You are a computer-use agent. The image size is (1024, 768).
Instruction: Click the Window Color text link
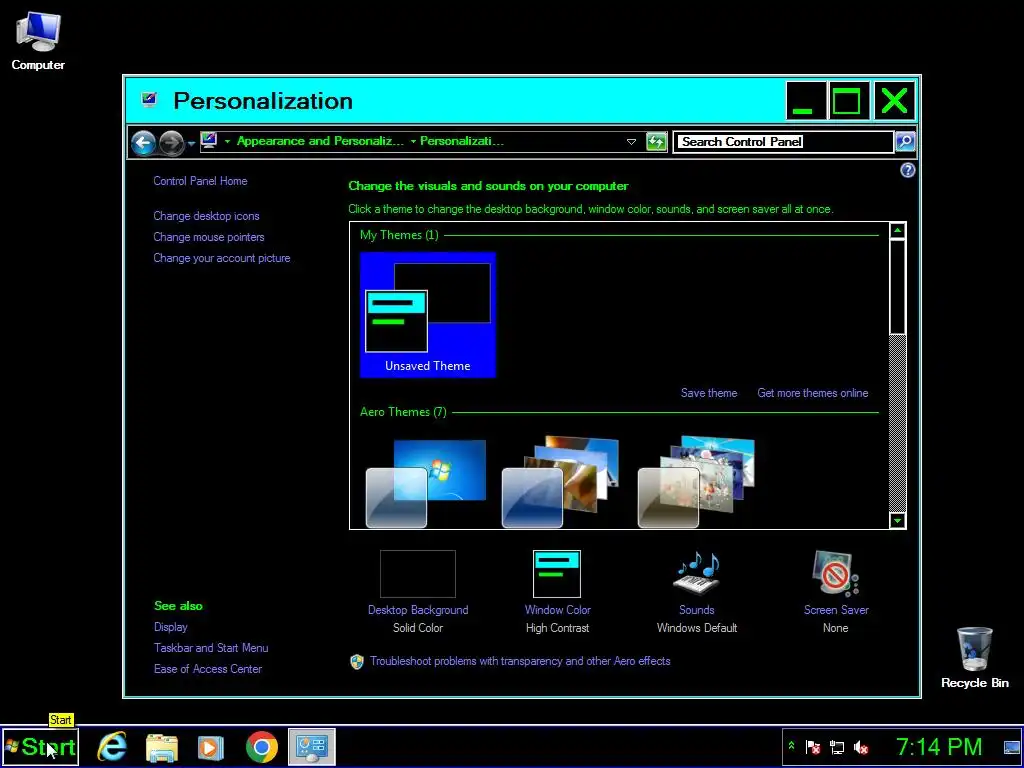557,610
